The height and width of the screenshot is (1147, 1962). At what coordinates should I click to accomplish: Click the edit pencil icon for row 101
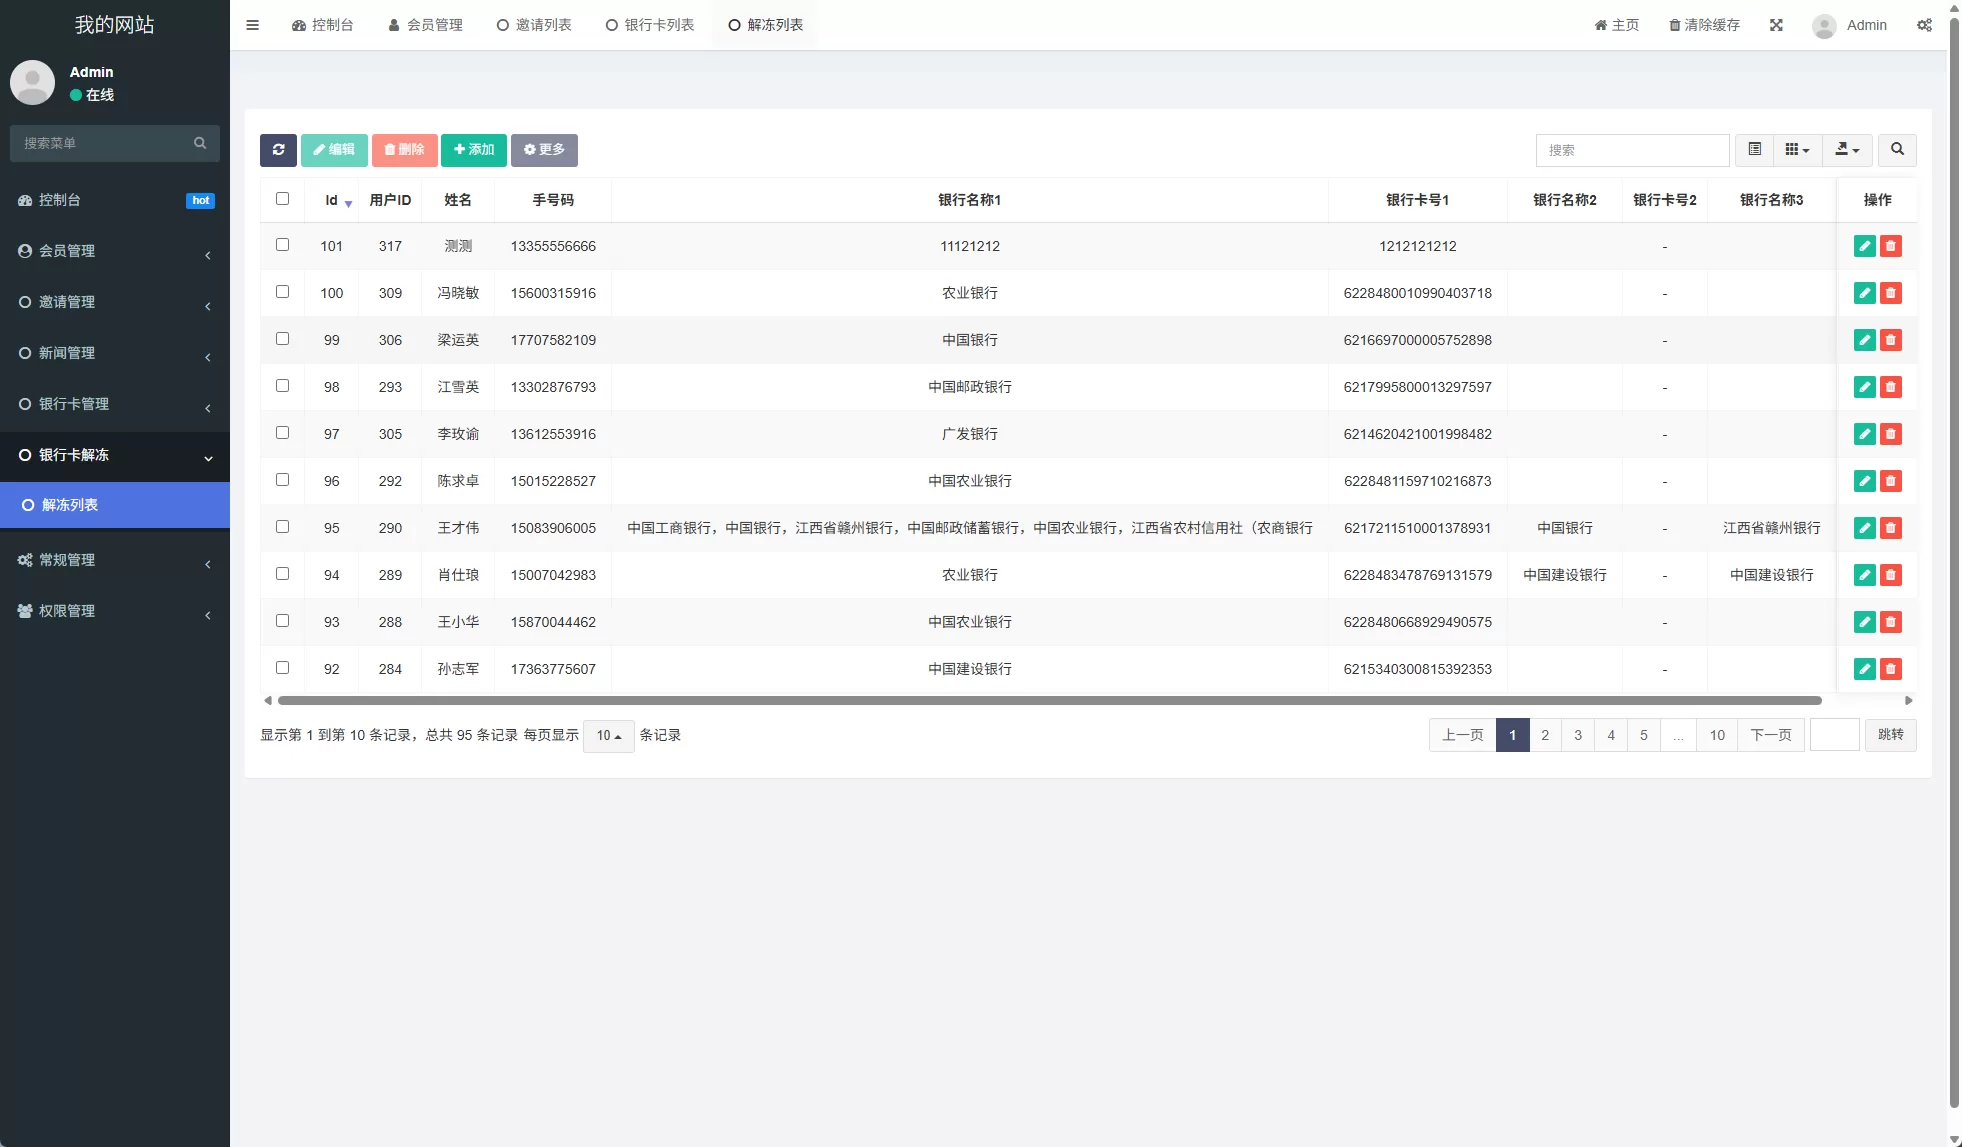click(x=1865, y=246)
